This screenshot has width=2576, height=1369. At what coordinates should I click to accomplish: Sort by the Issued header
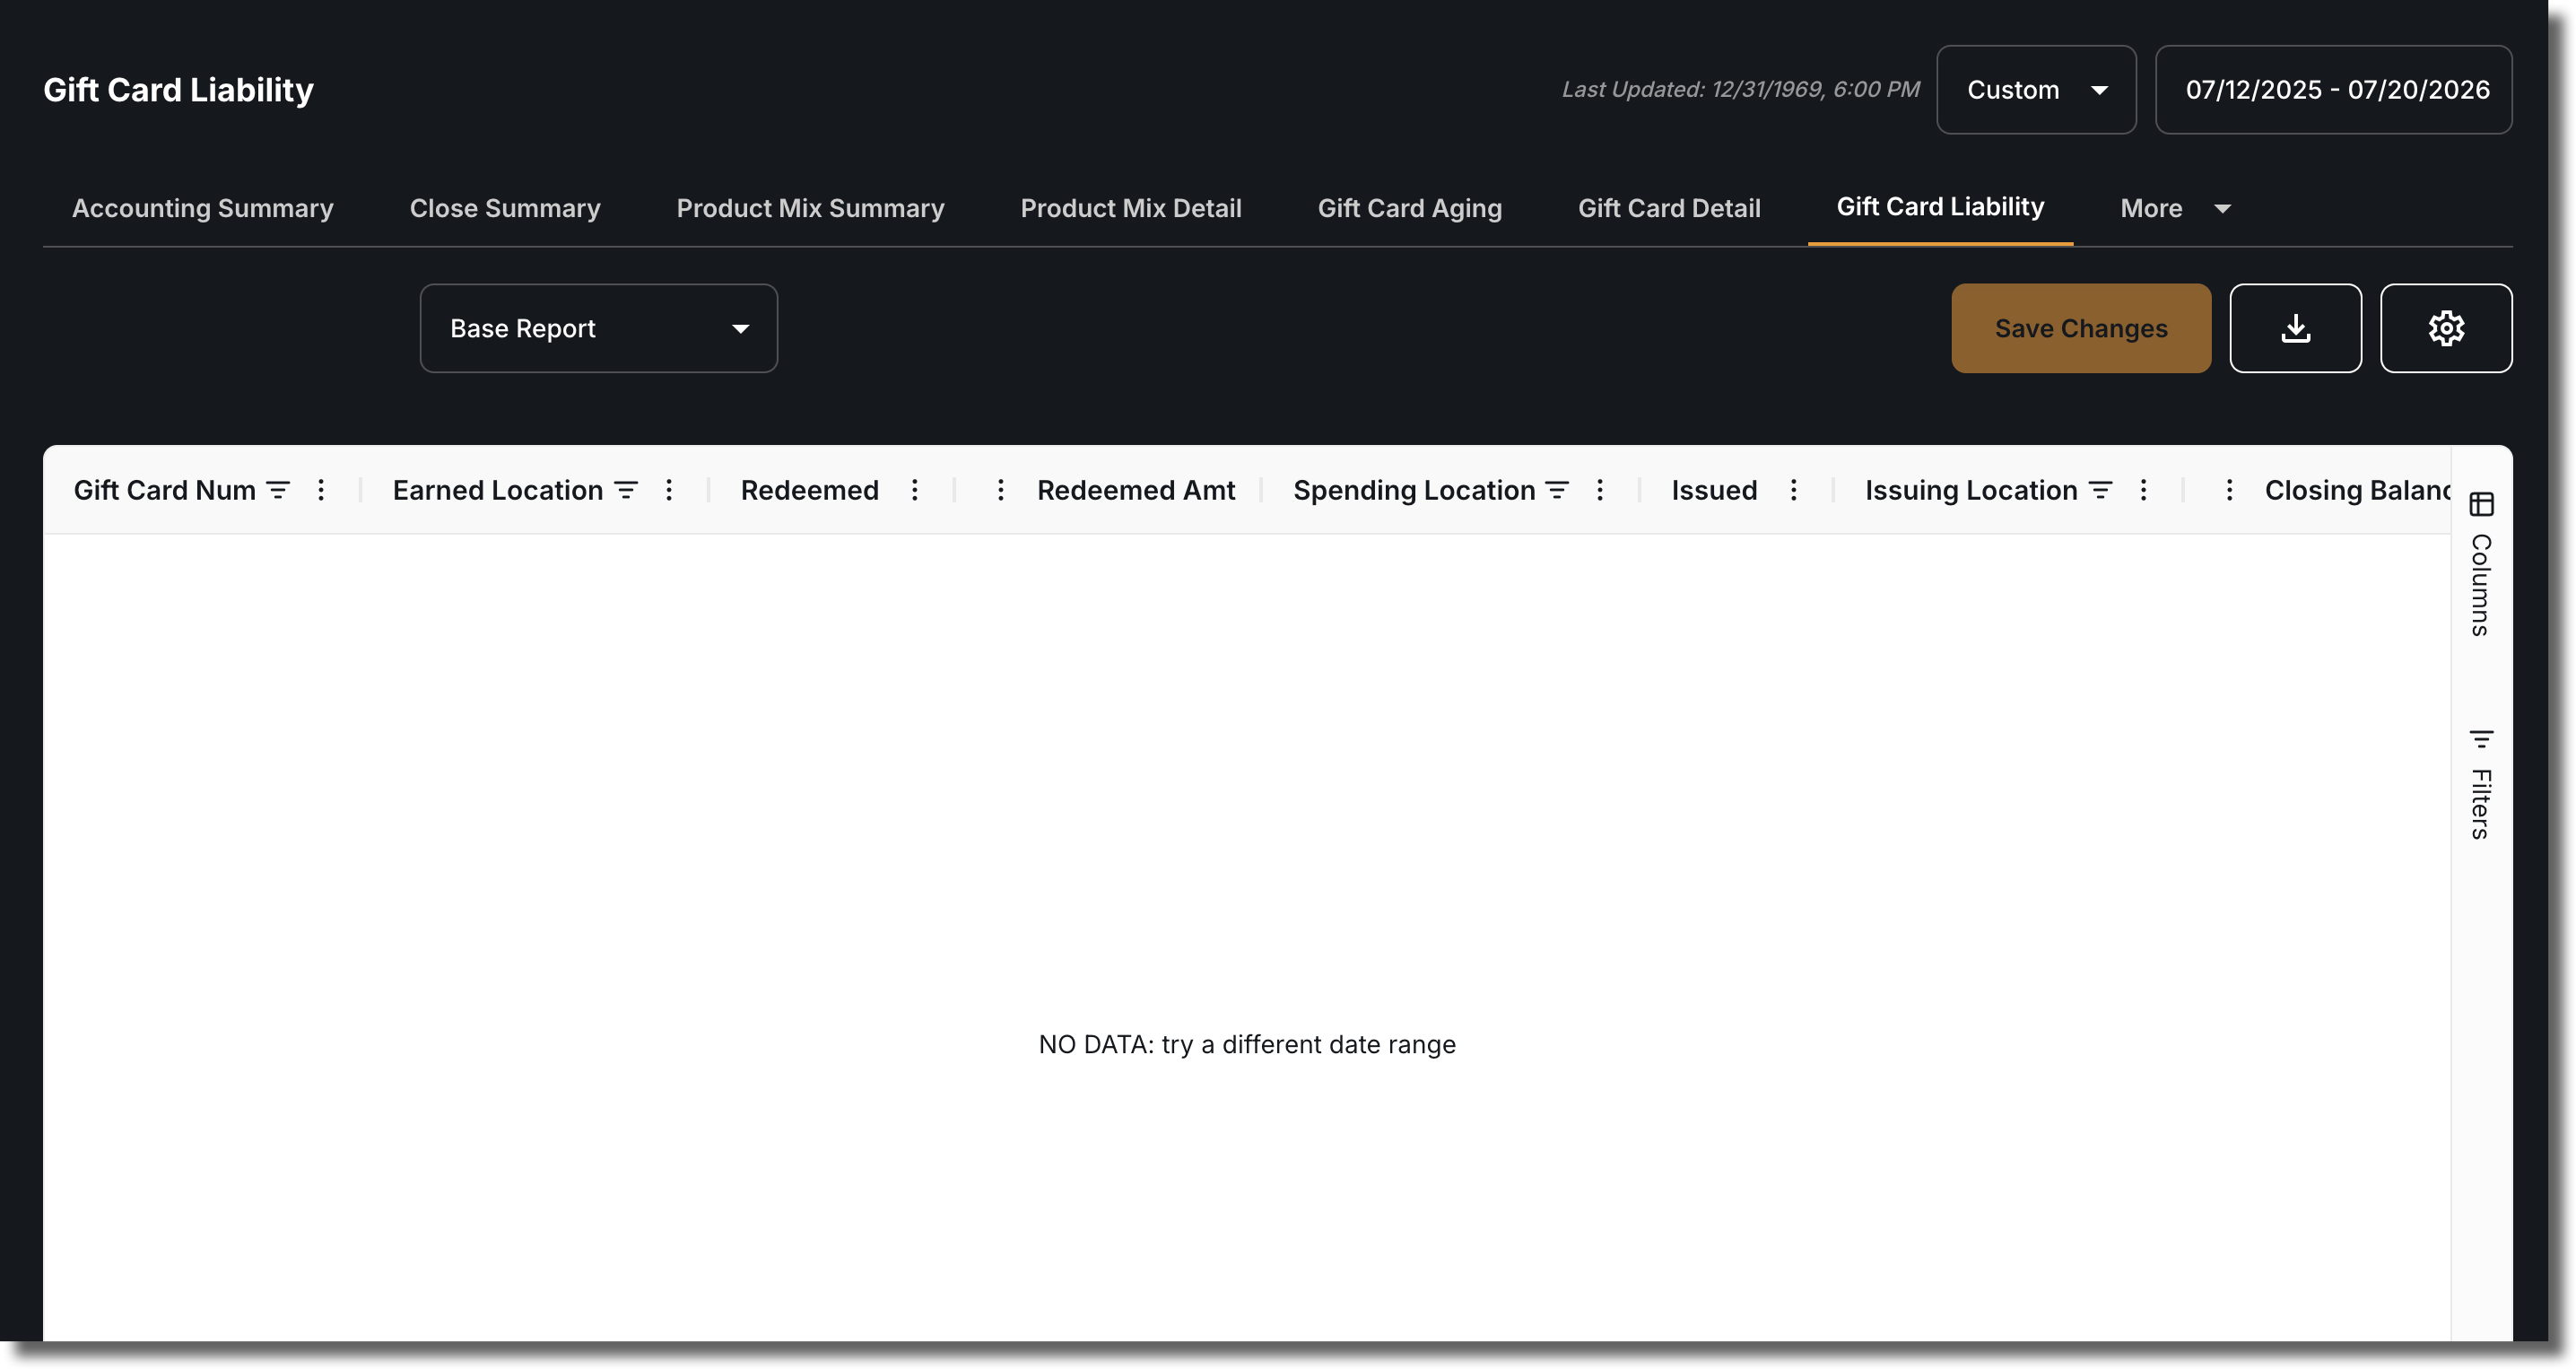[1714, 490]
